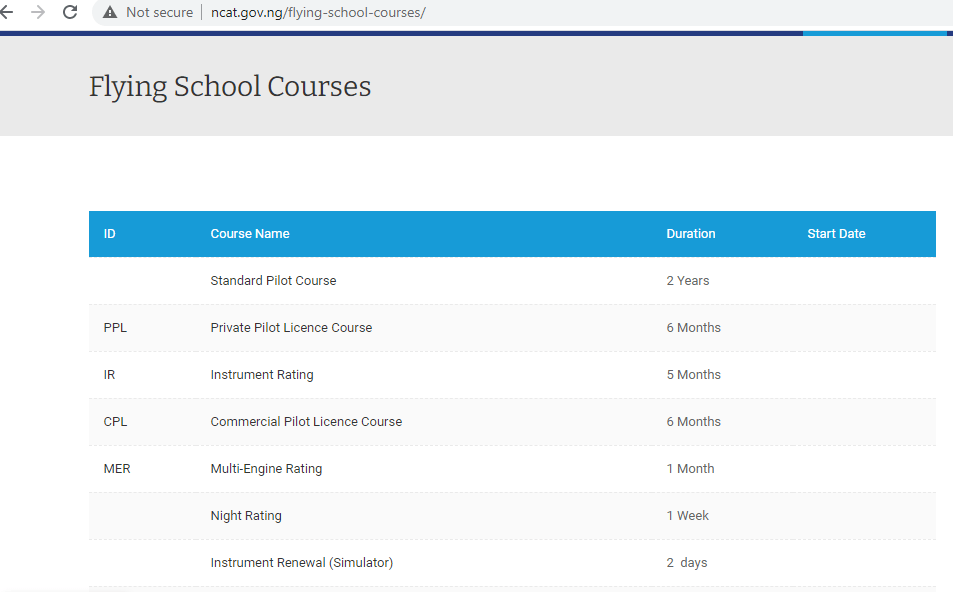
Task: Click the Standard Pilot Course row name
Action: tap(273, 281)
